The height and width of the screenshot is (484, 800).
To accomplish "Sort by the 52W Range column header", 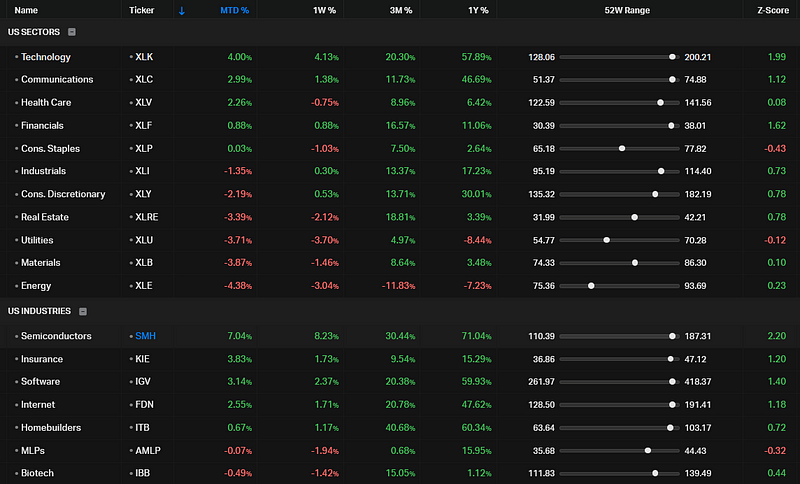I will pos(627,10).
